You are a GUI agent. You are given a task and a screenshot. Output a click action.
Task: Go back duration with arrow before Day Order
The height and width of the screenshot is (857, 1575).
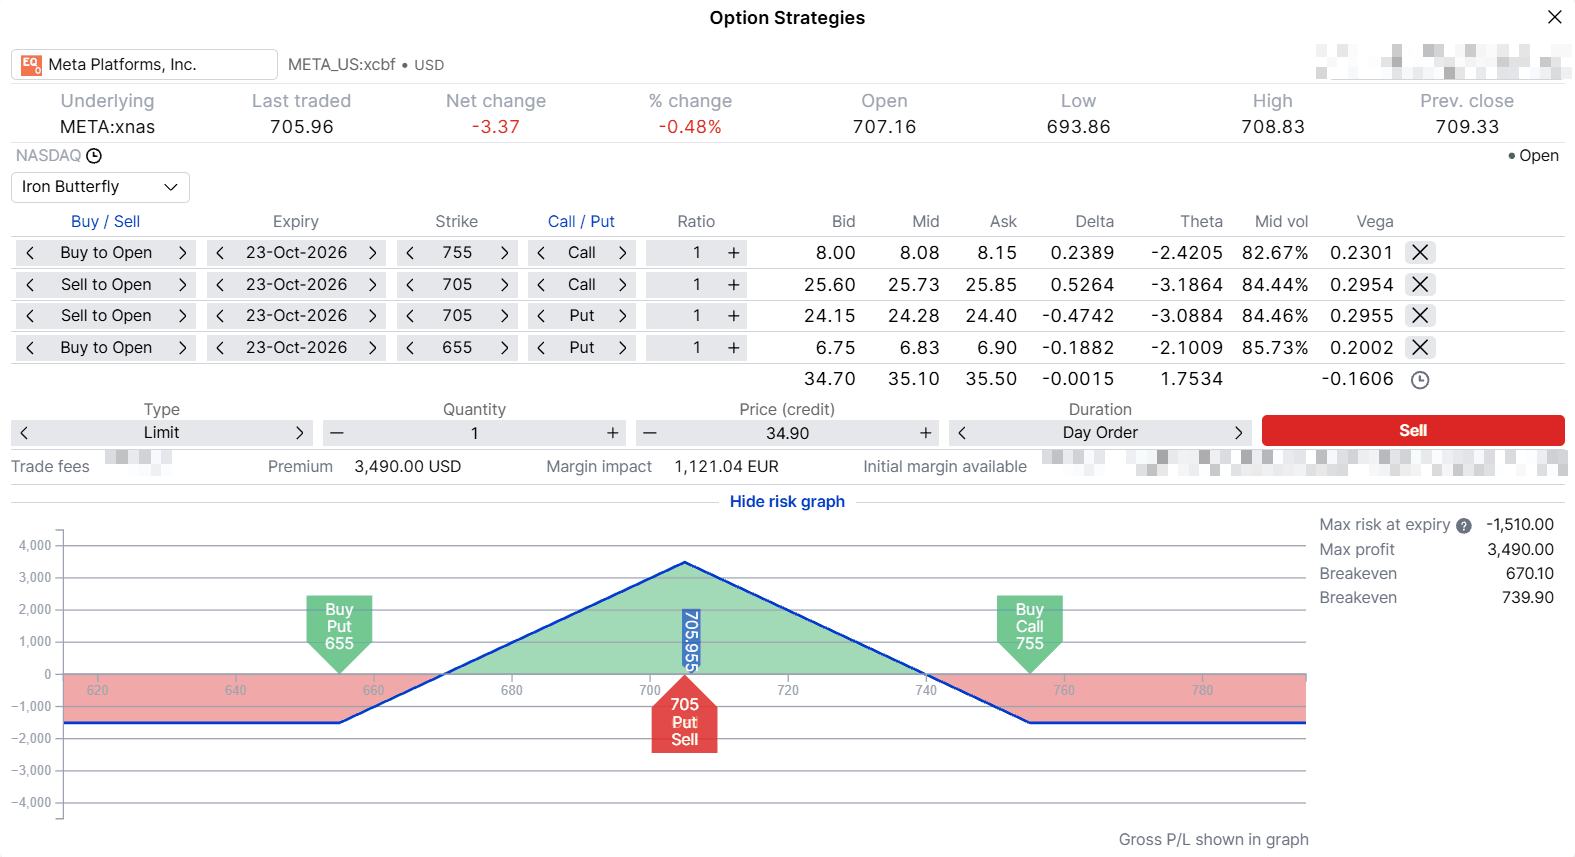click(x=962, y=433)
